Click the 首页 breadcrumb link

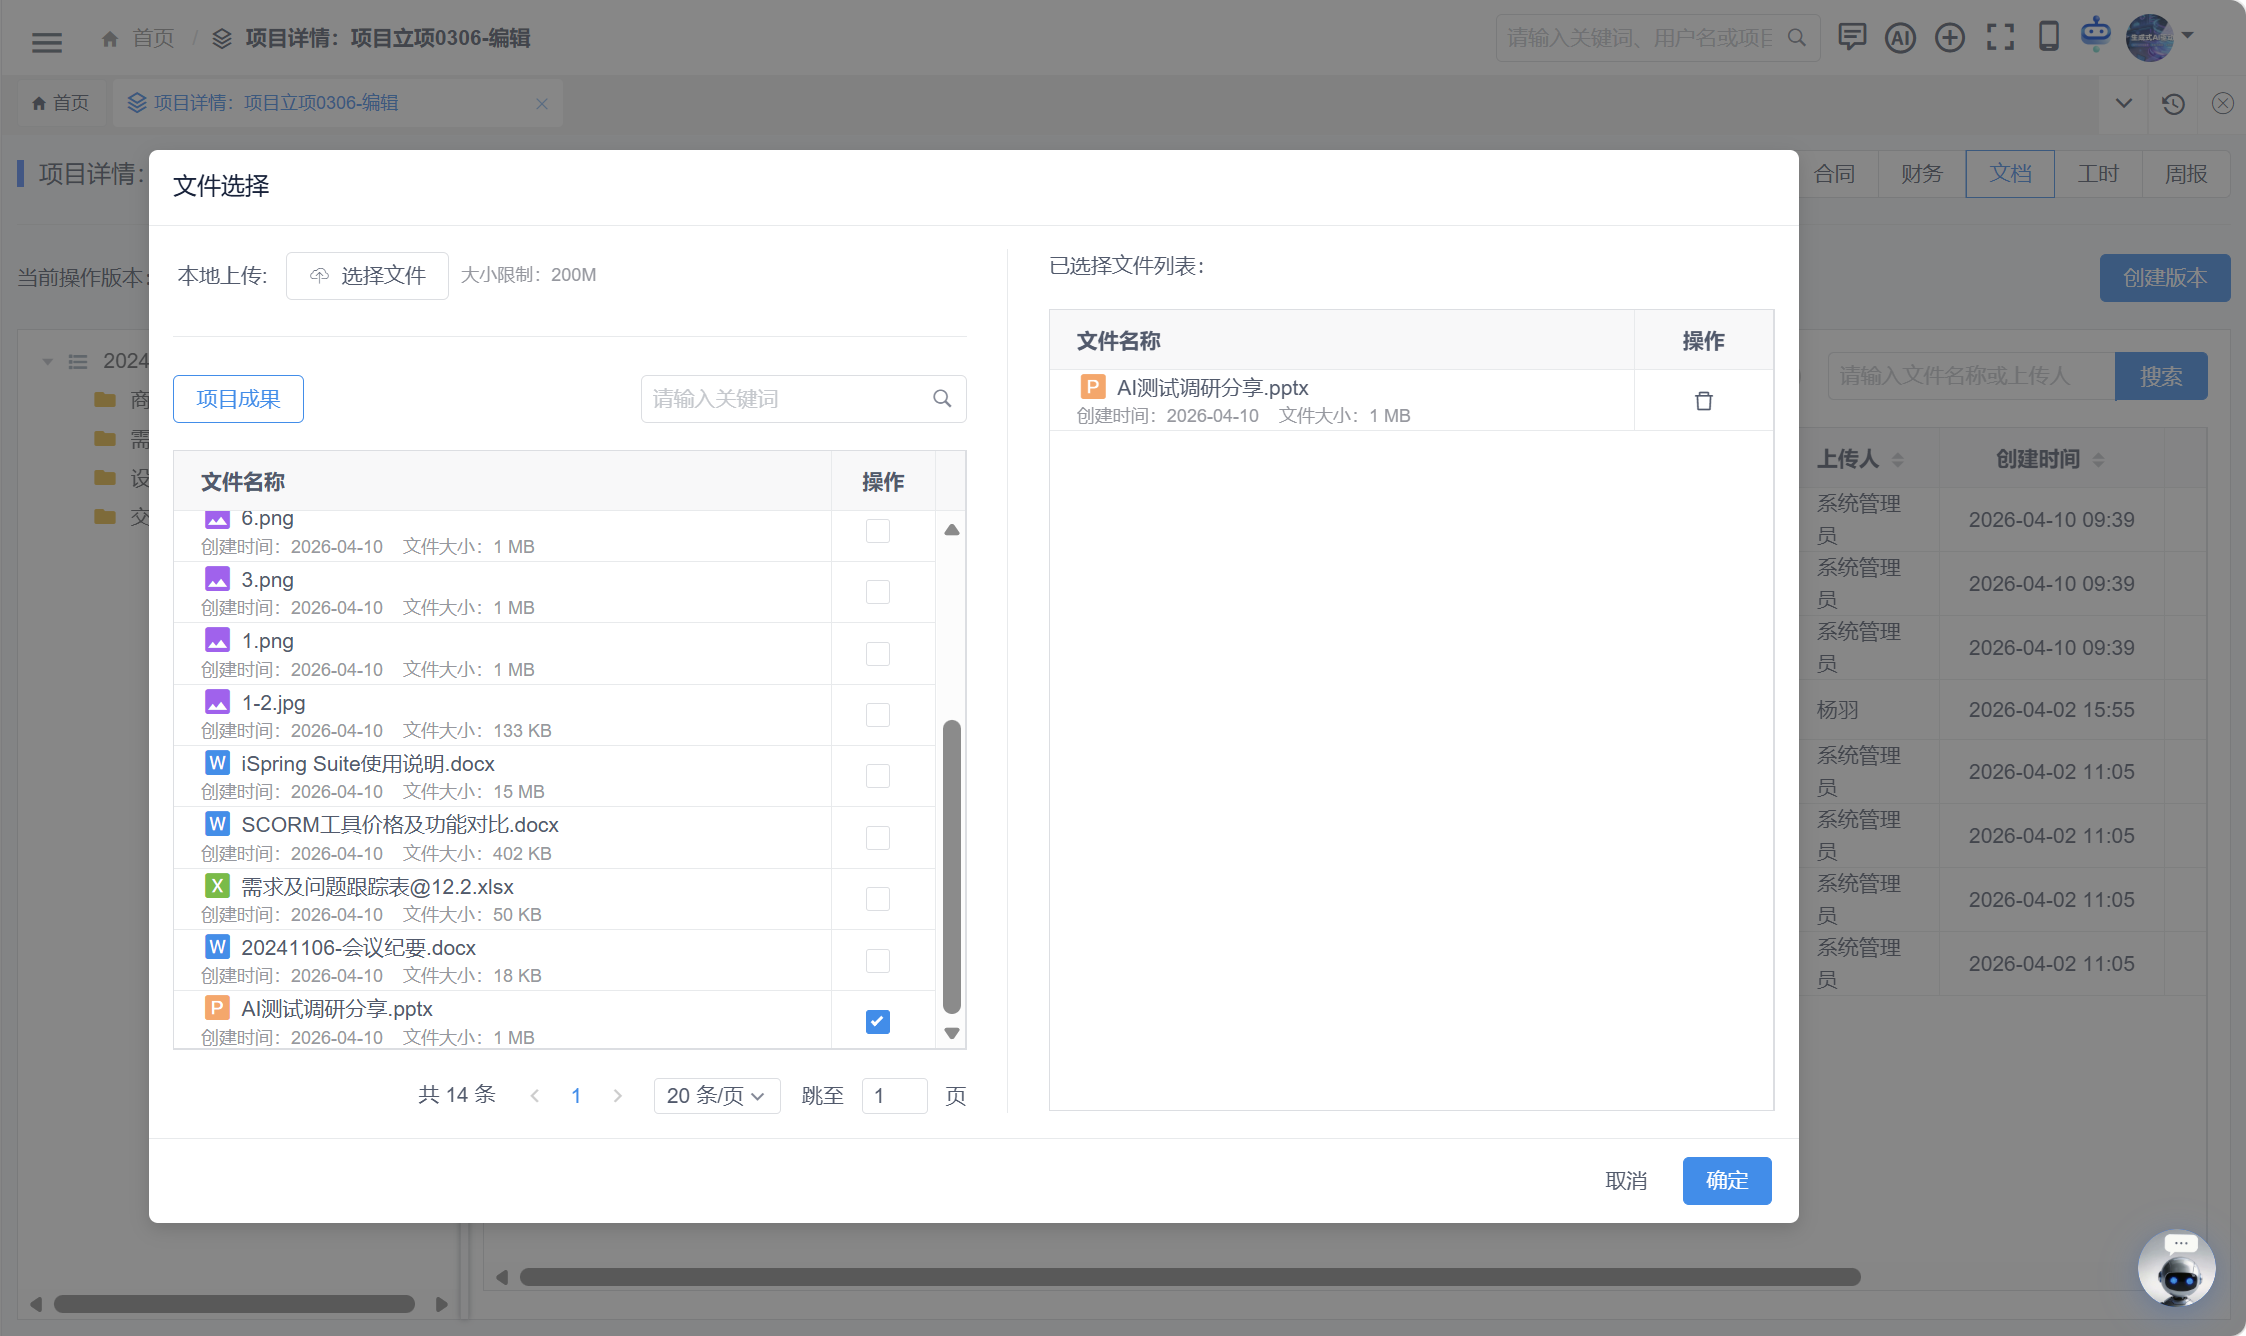click(x=153, y=39)
